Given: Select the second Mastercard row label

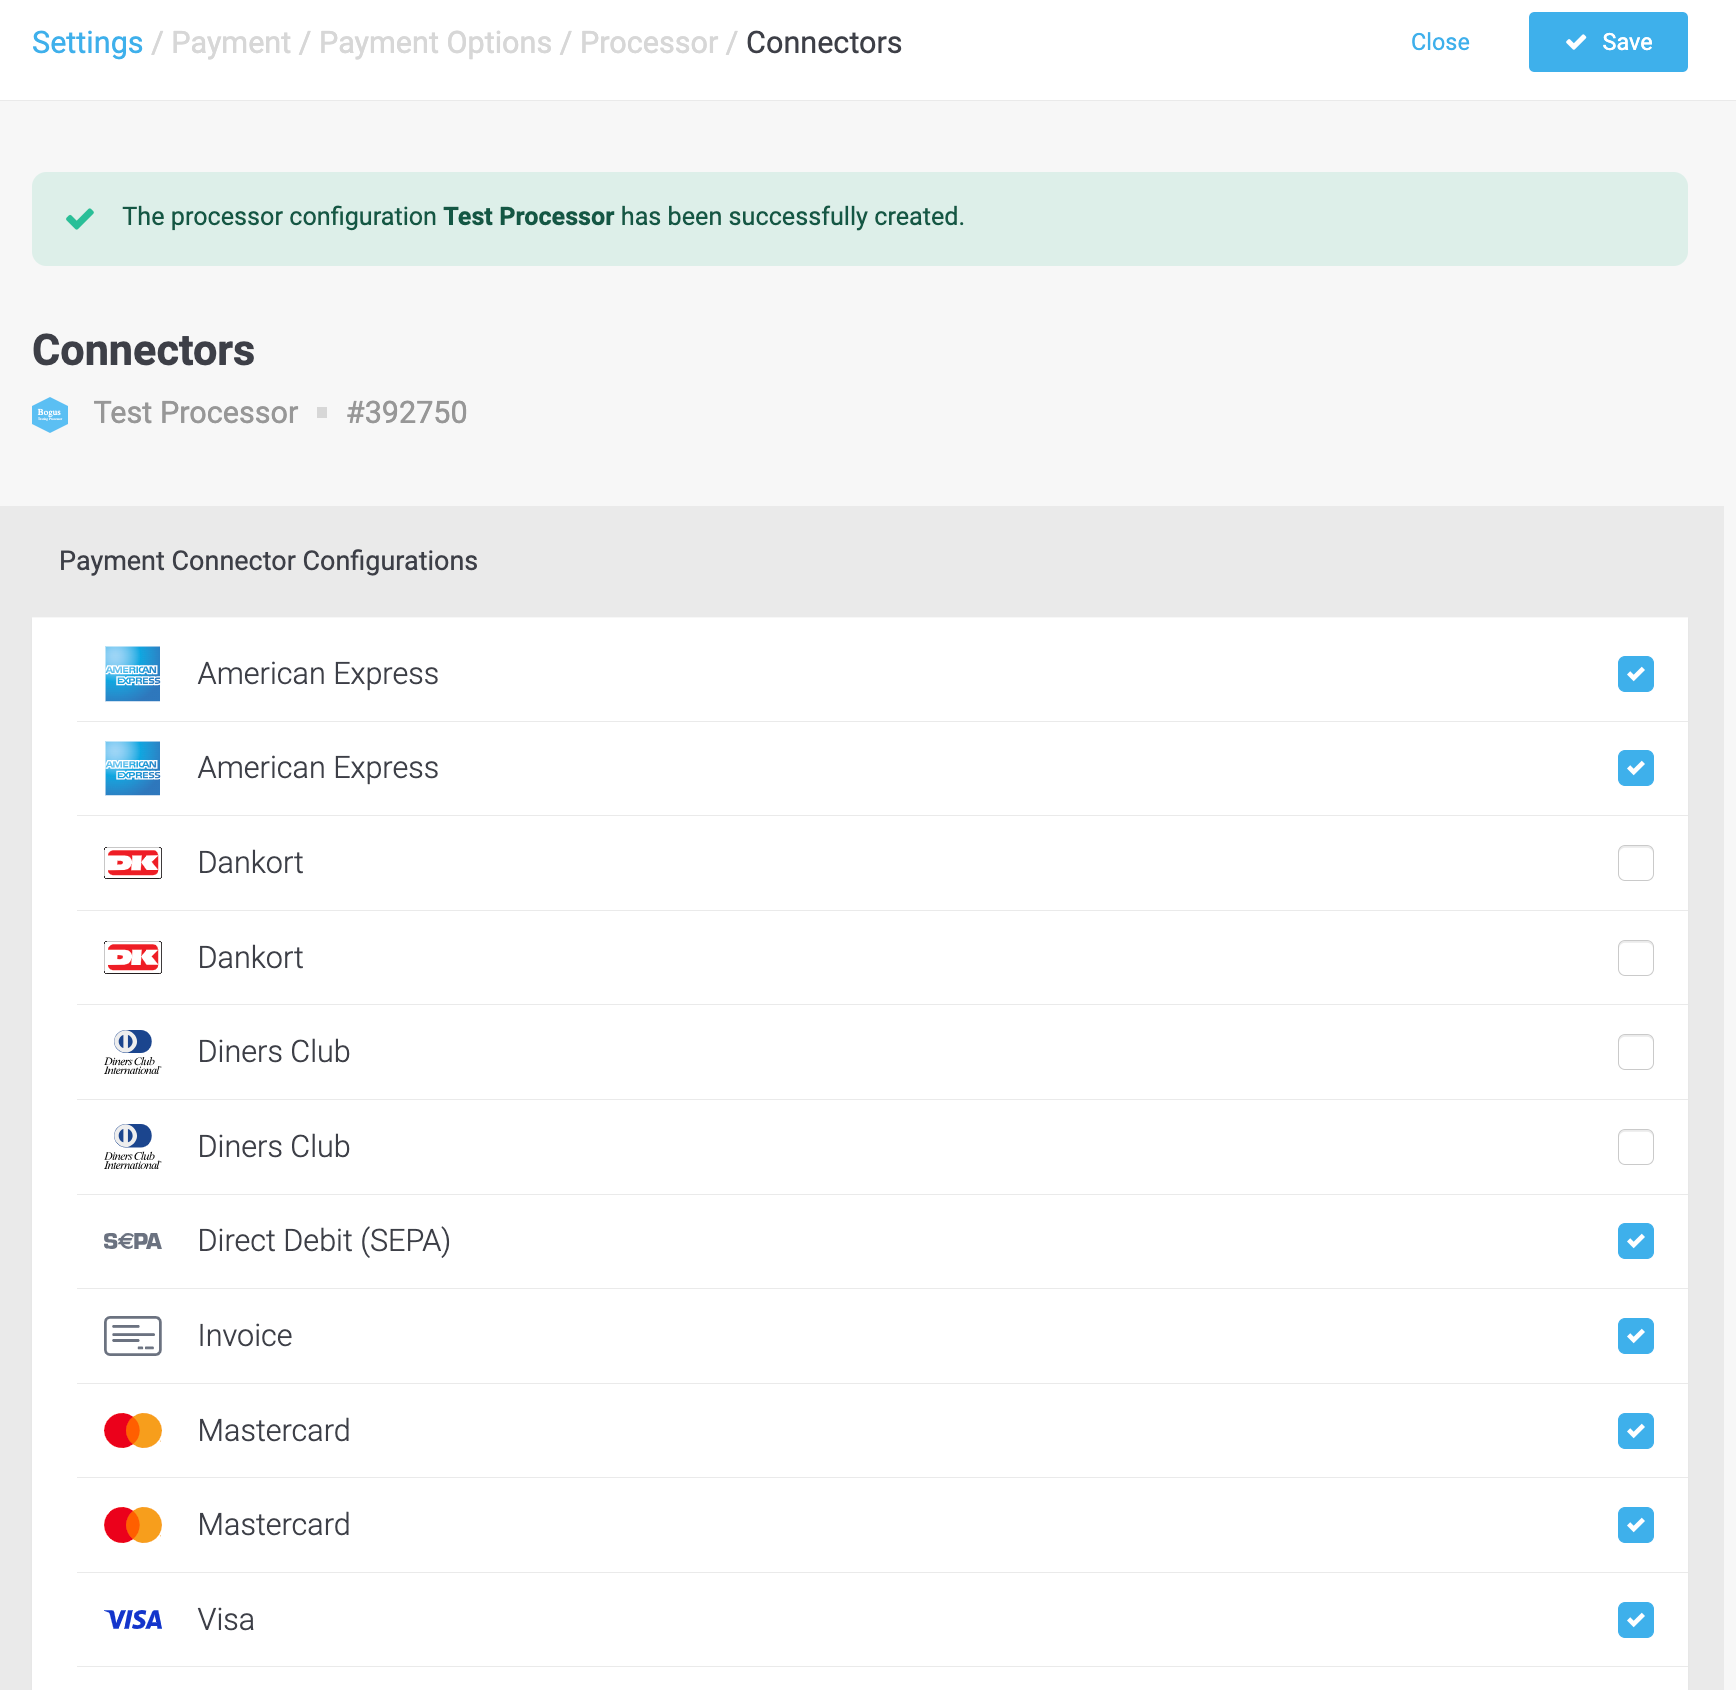Looking at the screenshot, I should 274,1525.
